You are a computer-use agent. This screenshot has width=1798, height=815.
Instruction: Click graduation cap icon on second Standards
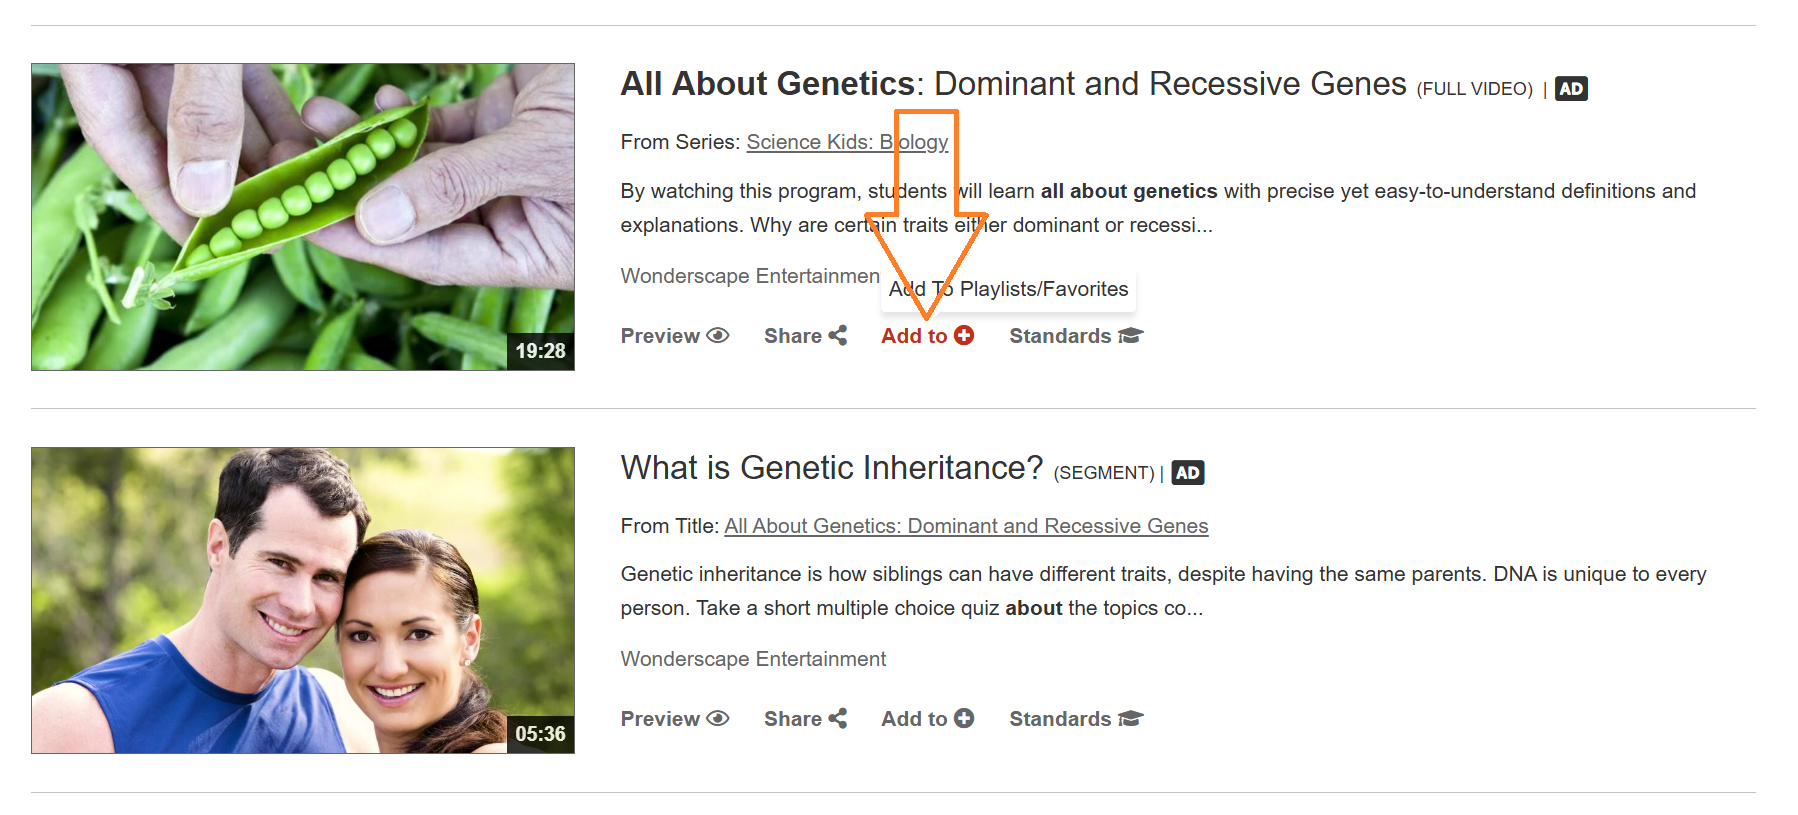[1130, 719]
